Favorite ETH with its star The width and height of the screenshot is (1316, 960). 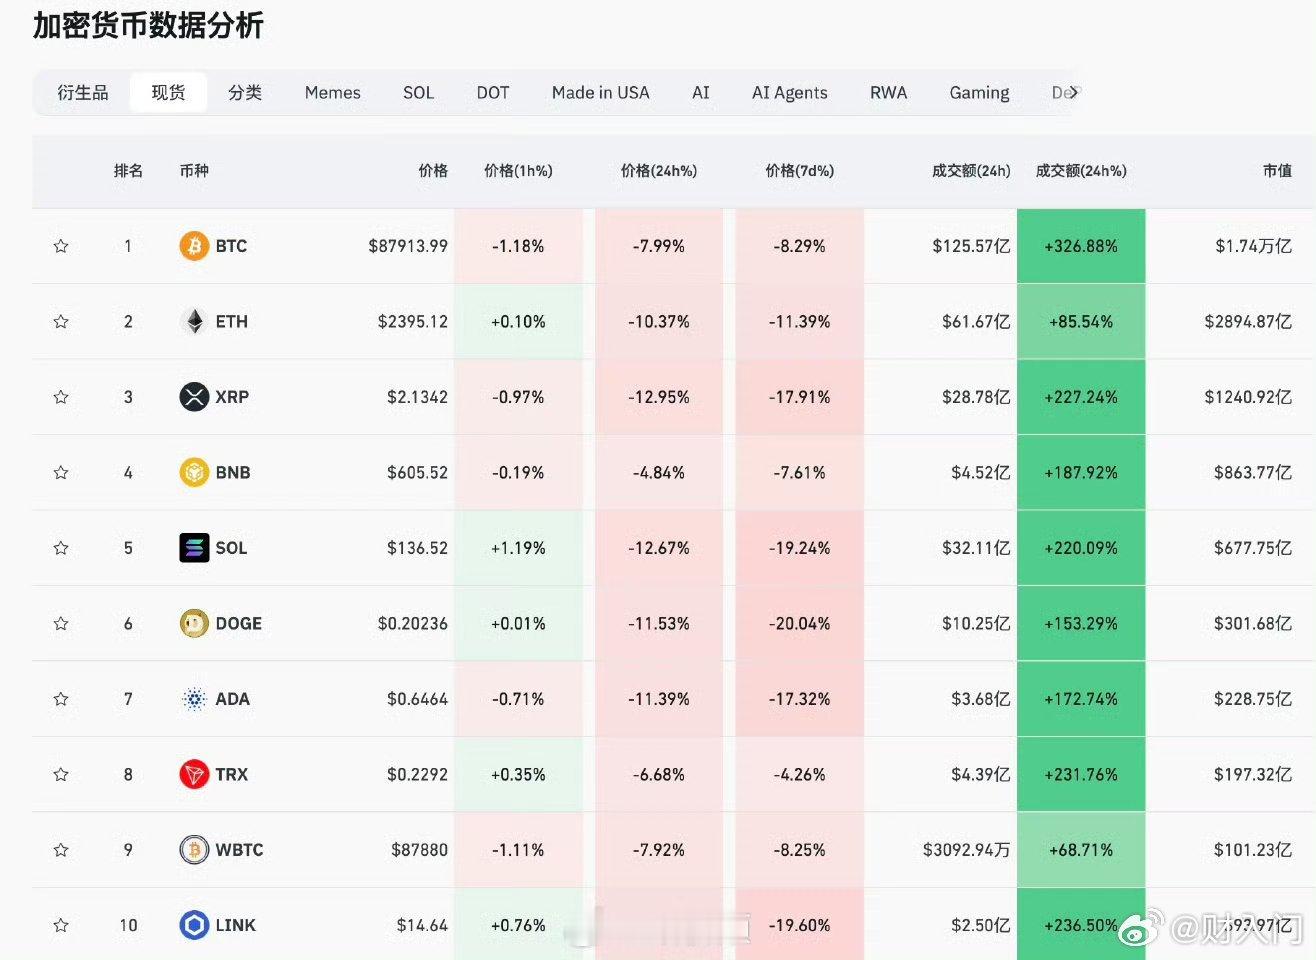[x=61, y=321]
